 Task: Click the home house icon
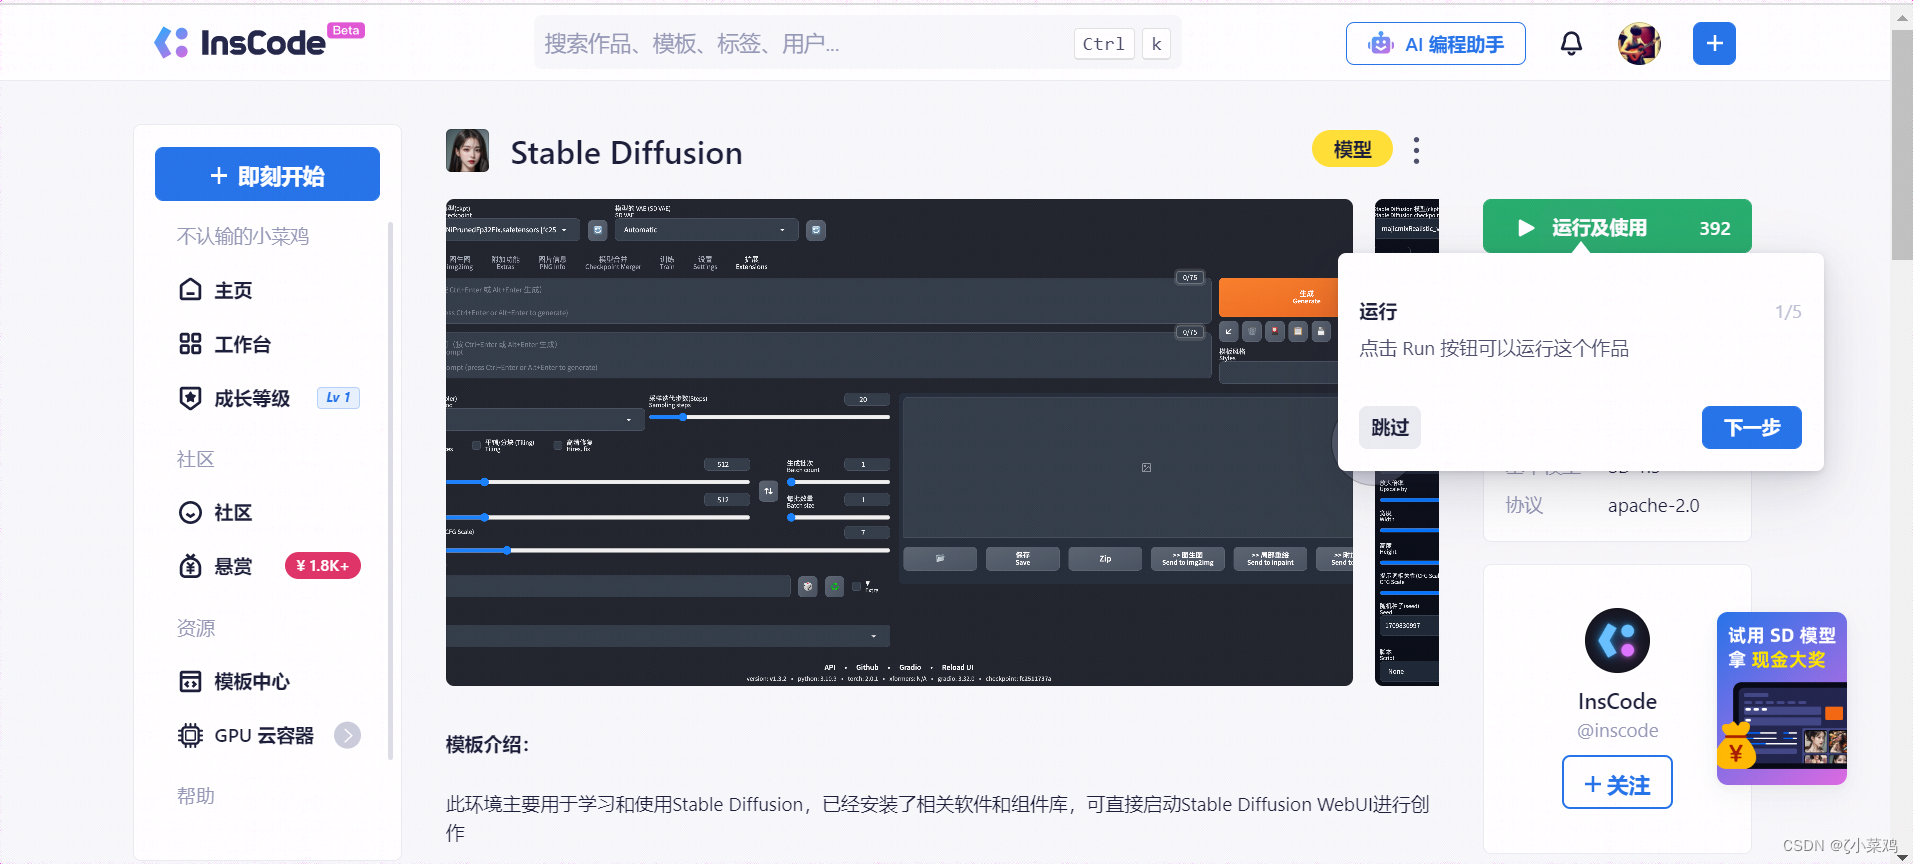click(x=190, y=290)
